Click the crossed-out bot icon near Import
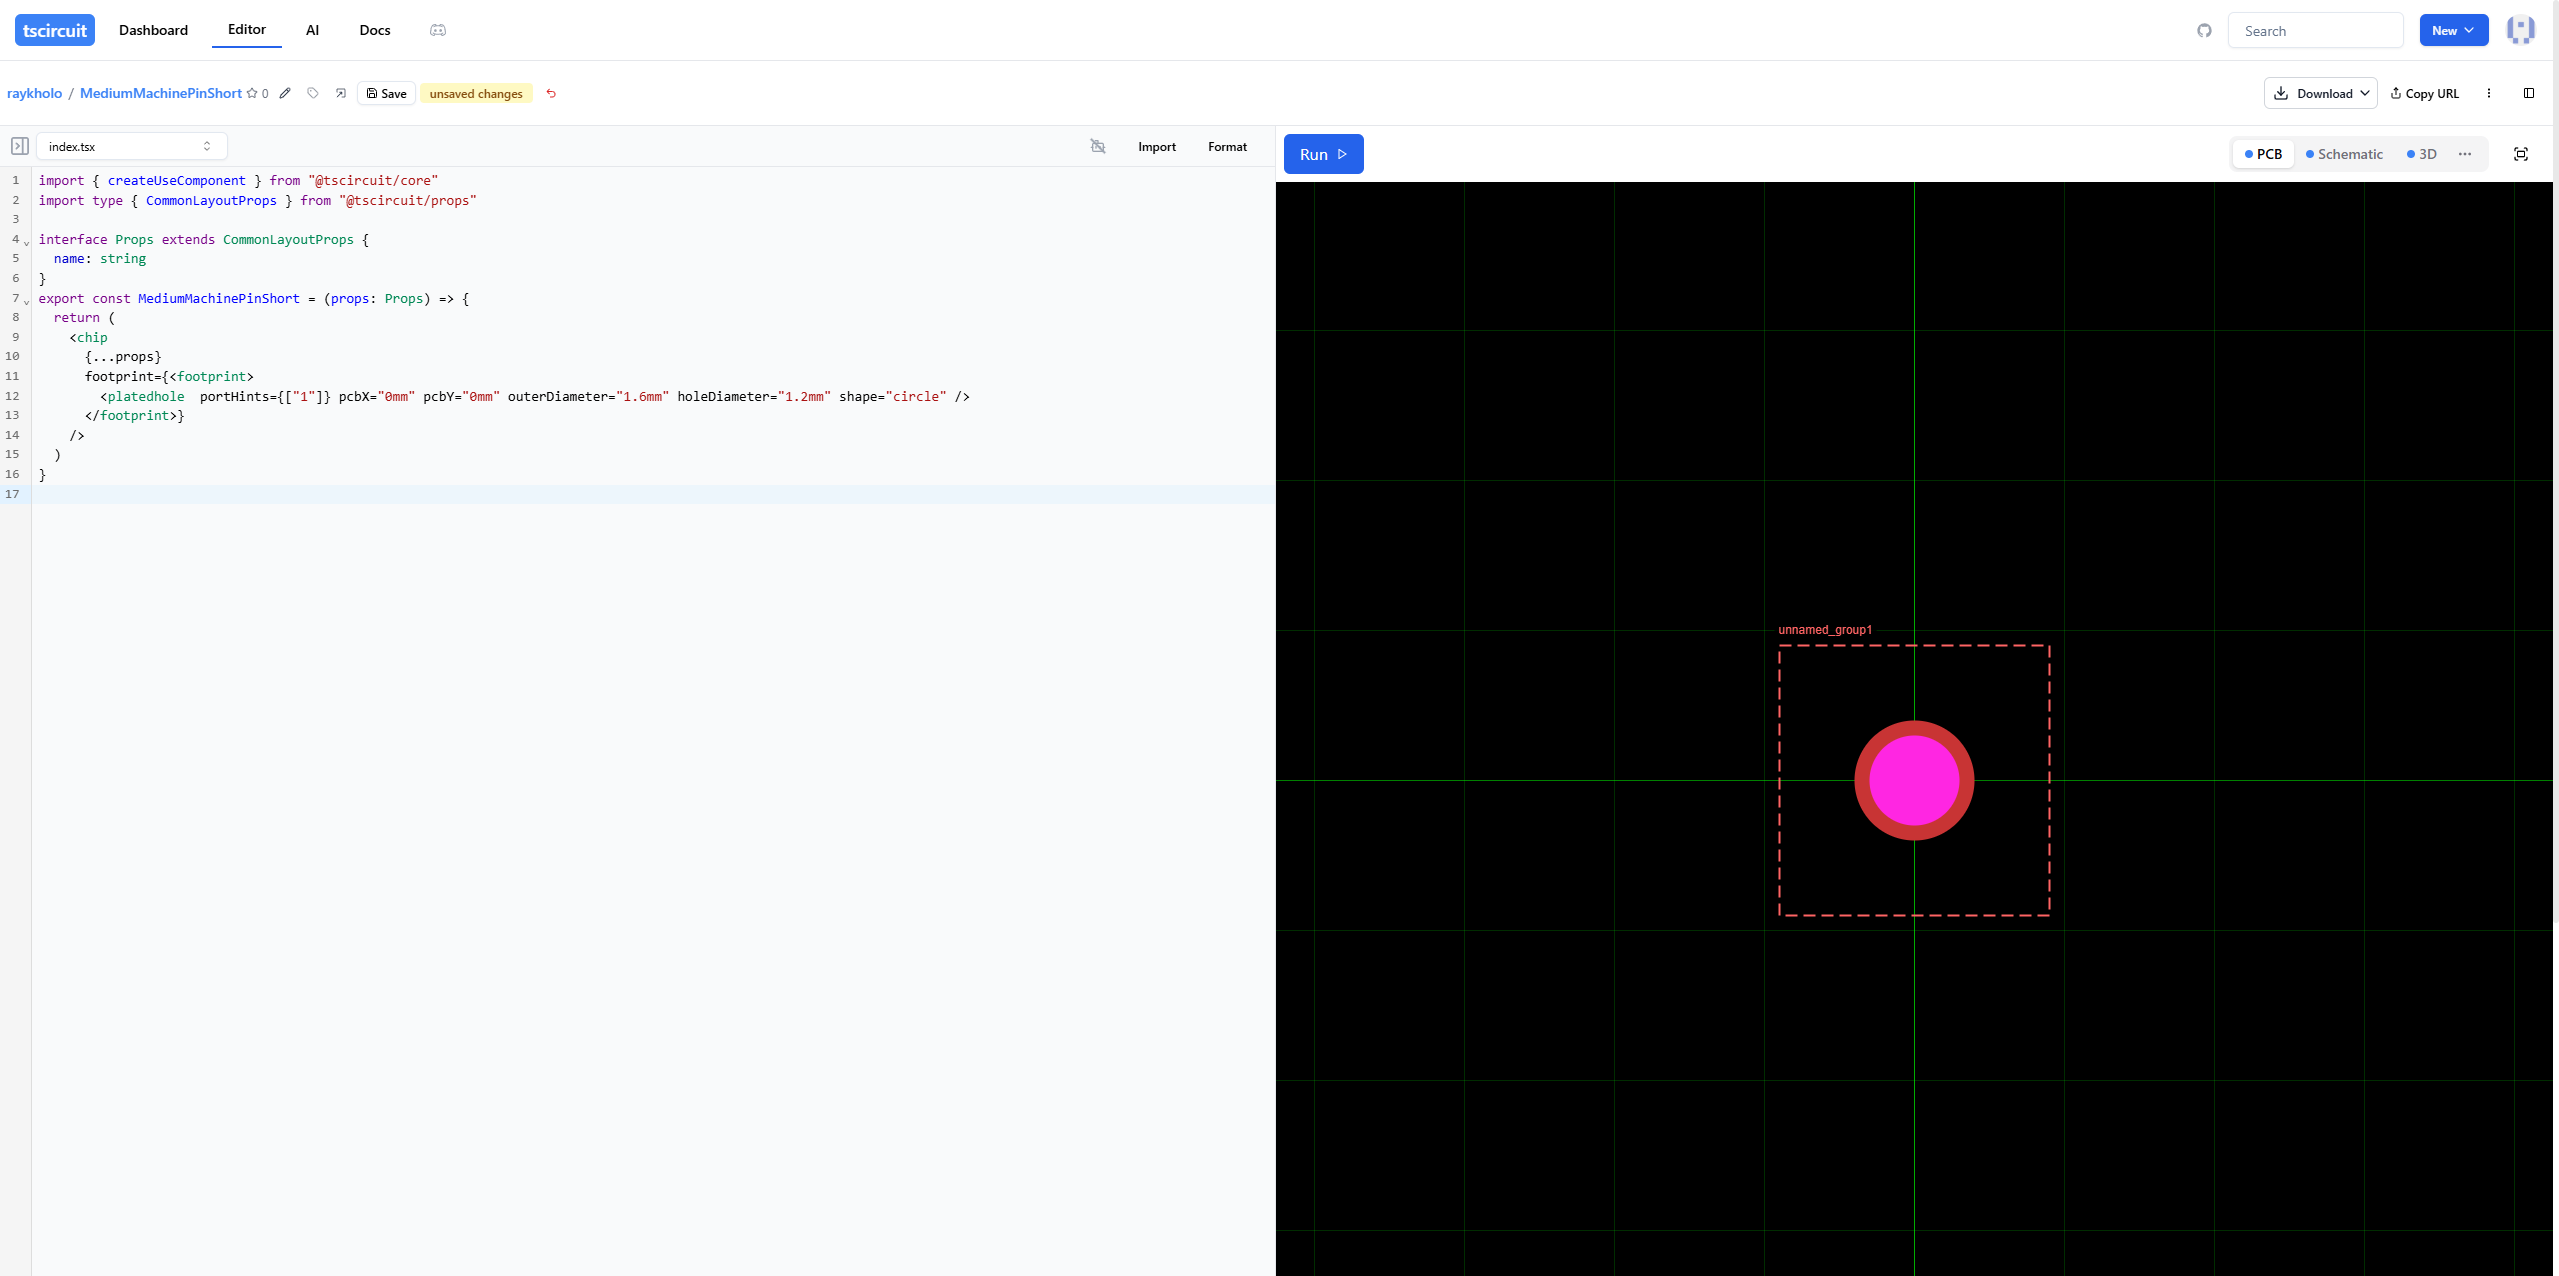This screenshot has height=1276, width=2559. (x=1098, y=146)
